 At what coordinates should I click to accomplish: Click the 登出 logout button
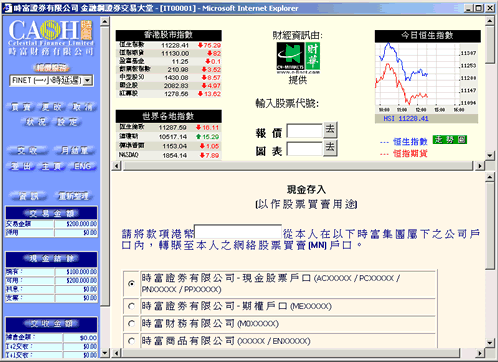pos(21,166)
